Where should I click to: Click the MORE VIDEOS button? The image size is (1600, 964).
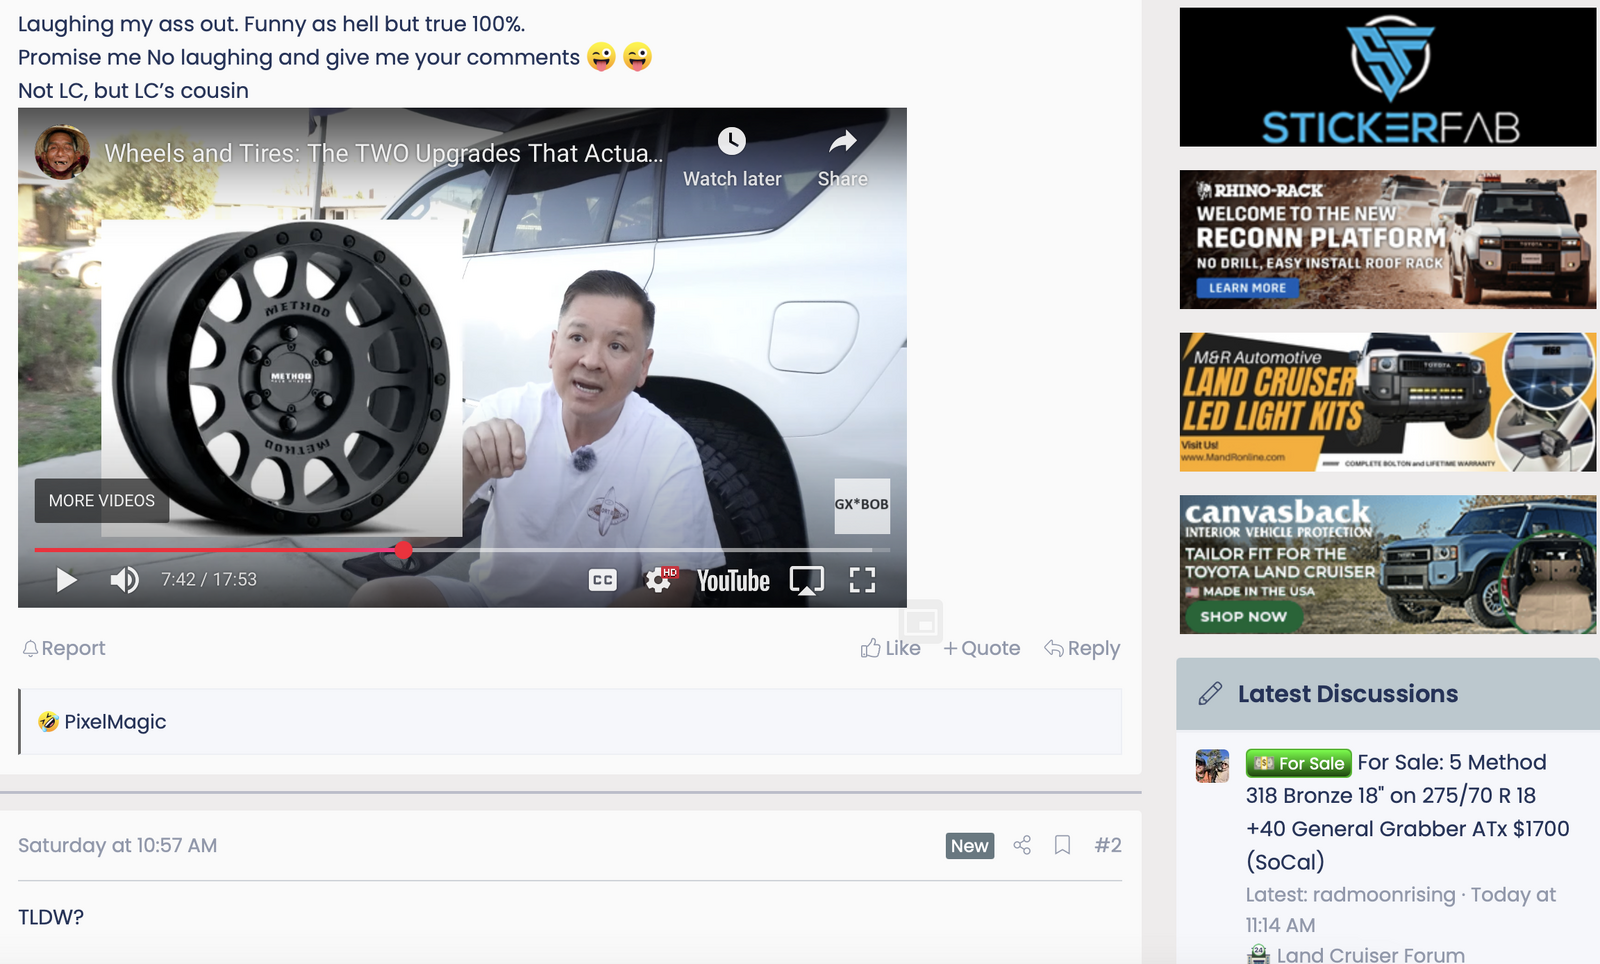point(102,500)
